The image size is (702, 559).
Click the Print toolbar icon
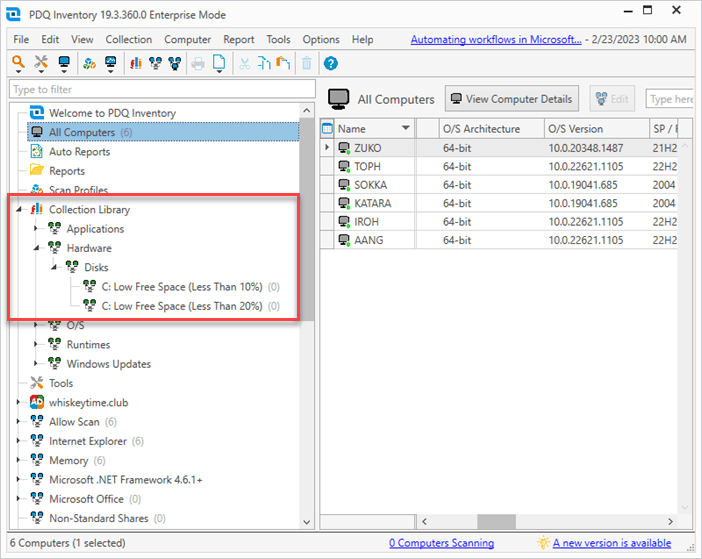(x=197, y=64)
